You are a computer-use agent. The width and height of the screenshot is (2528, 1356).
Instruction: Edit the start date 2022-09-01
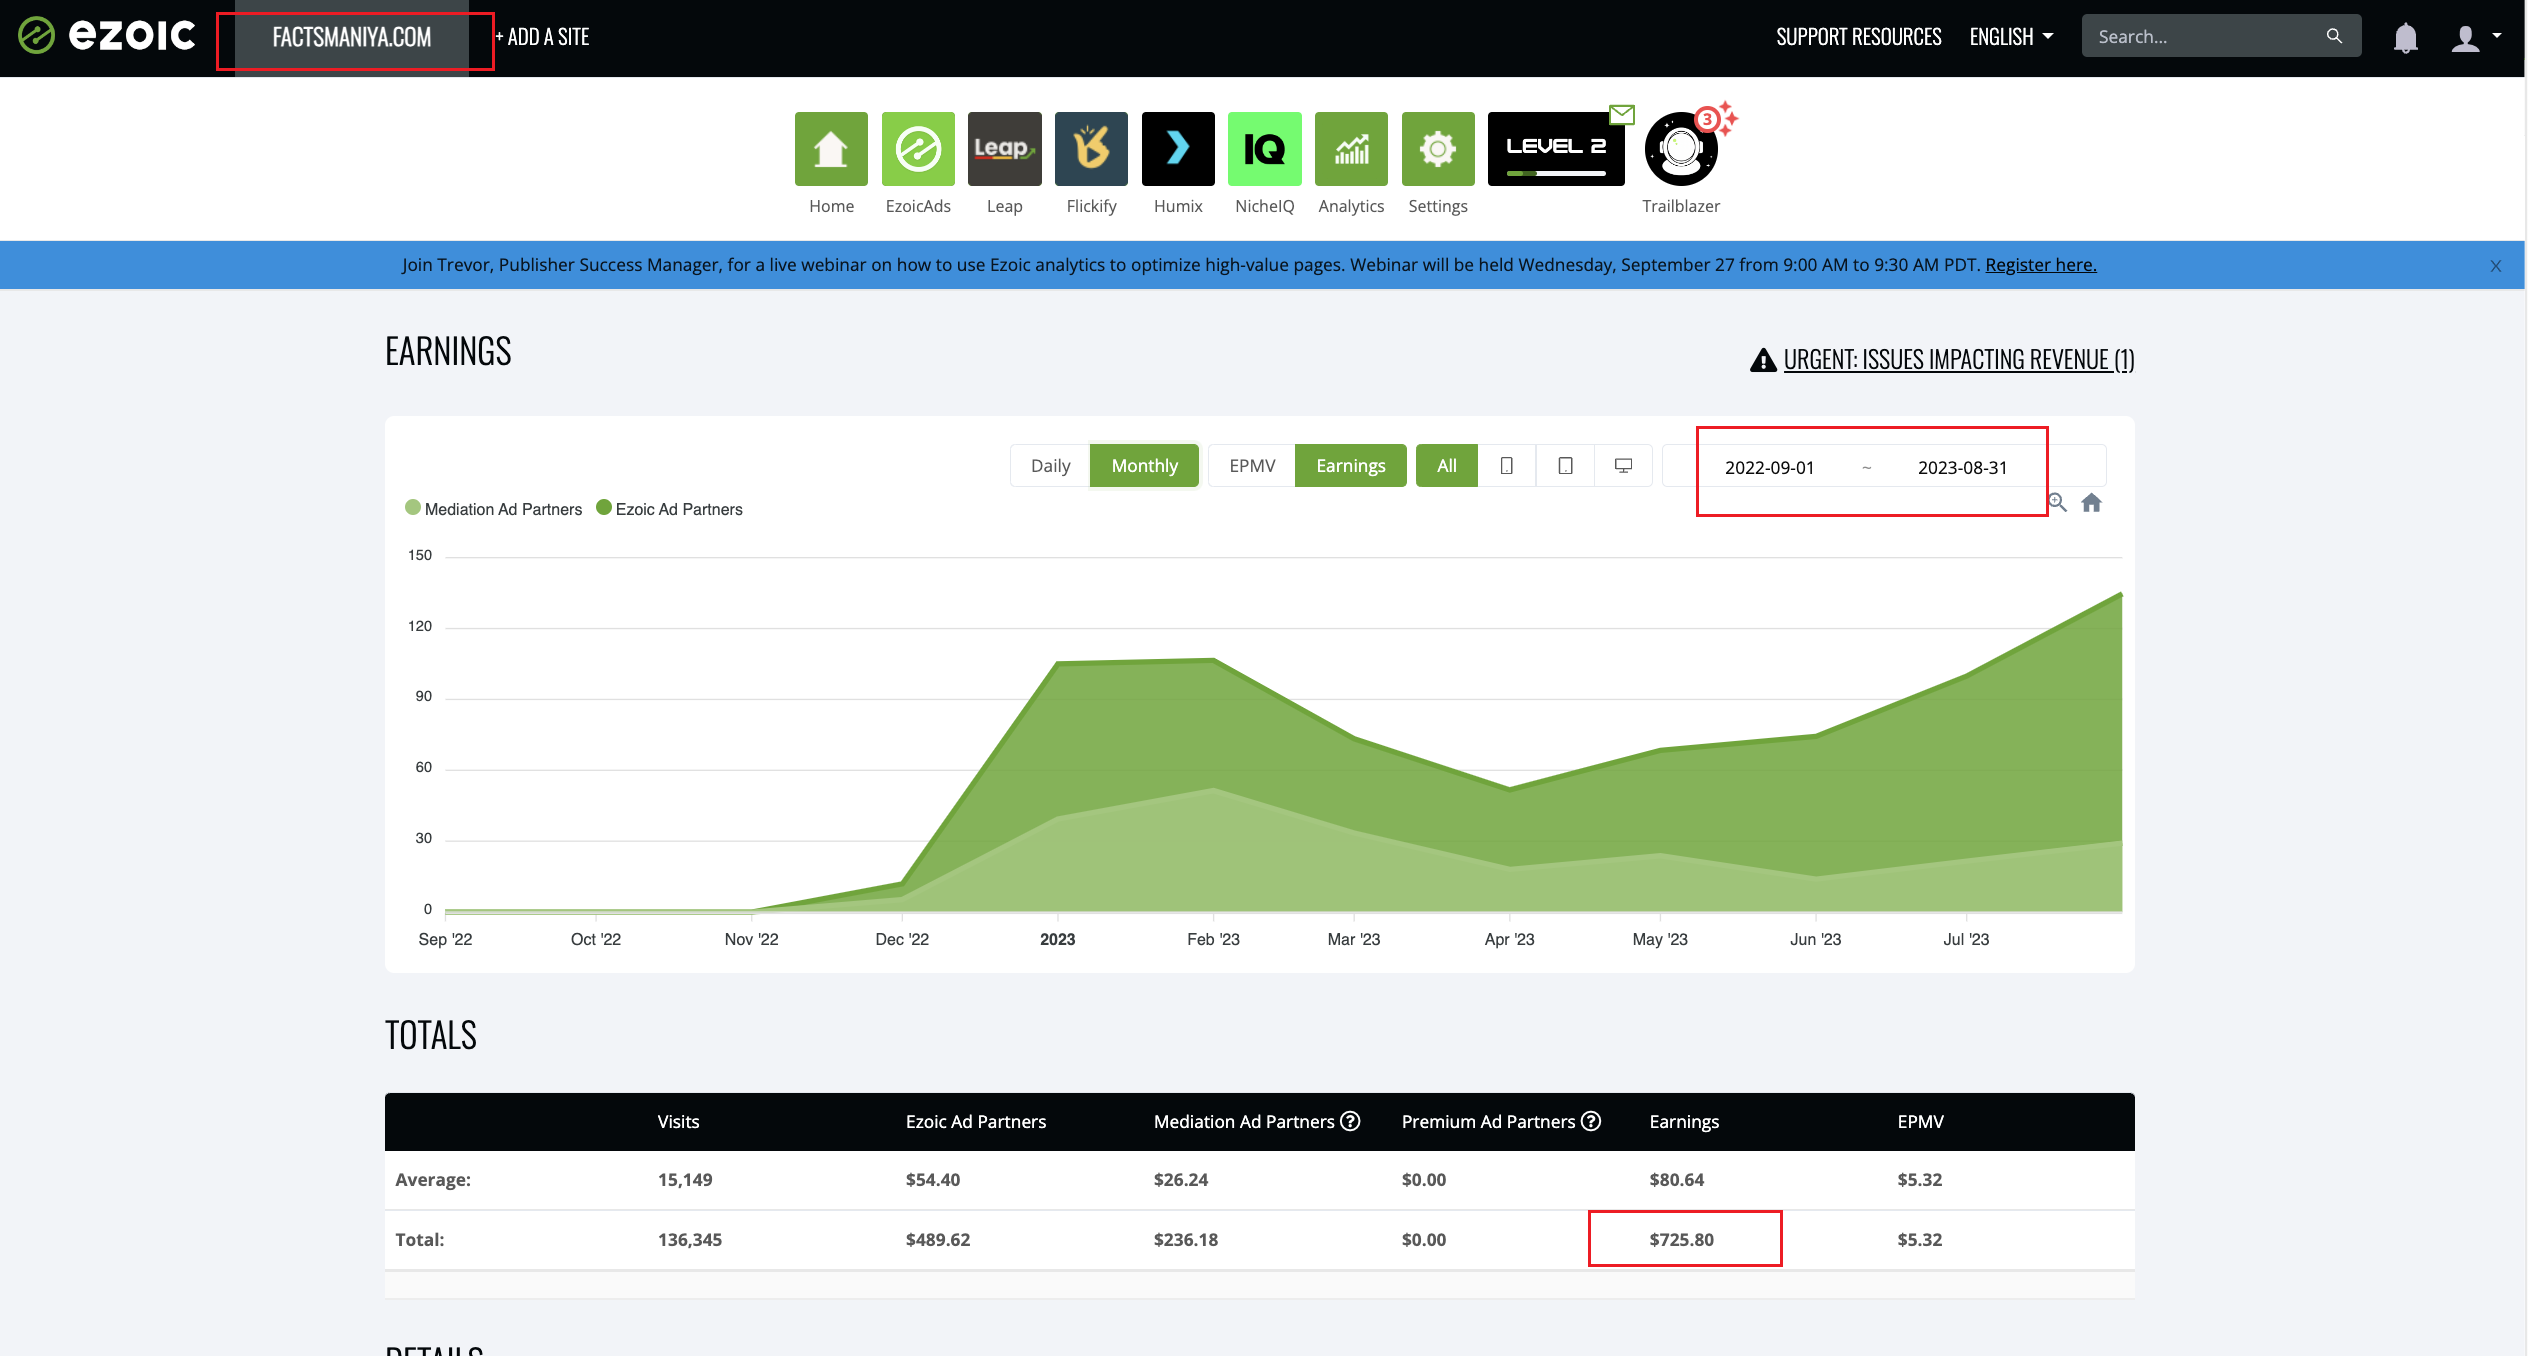coord(1769,468)
